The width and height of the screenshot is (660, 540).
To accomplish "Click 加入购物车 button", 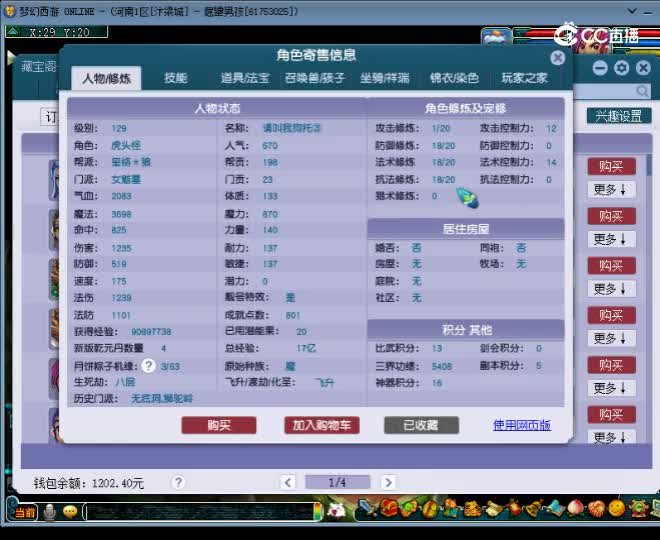I will pos(322,425).
